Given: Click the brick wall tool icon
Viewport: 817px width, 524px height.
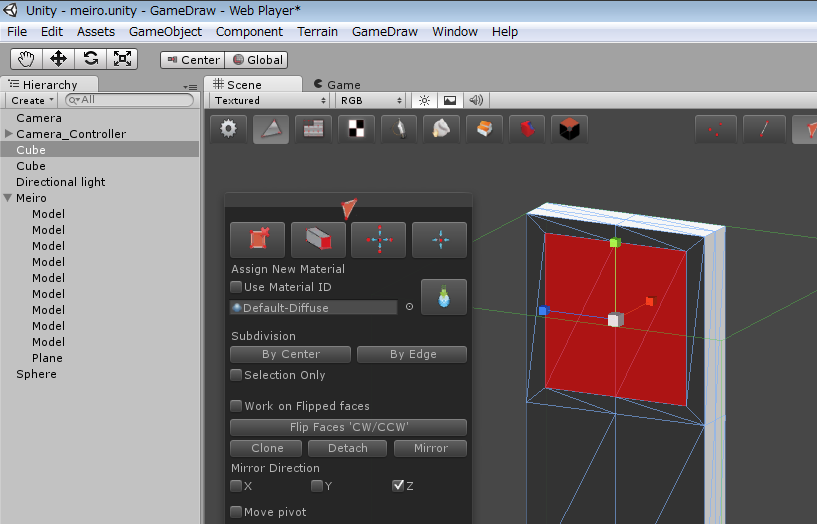Looking at the screenshot, I should [x=314, y=129].
